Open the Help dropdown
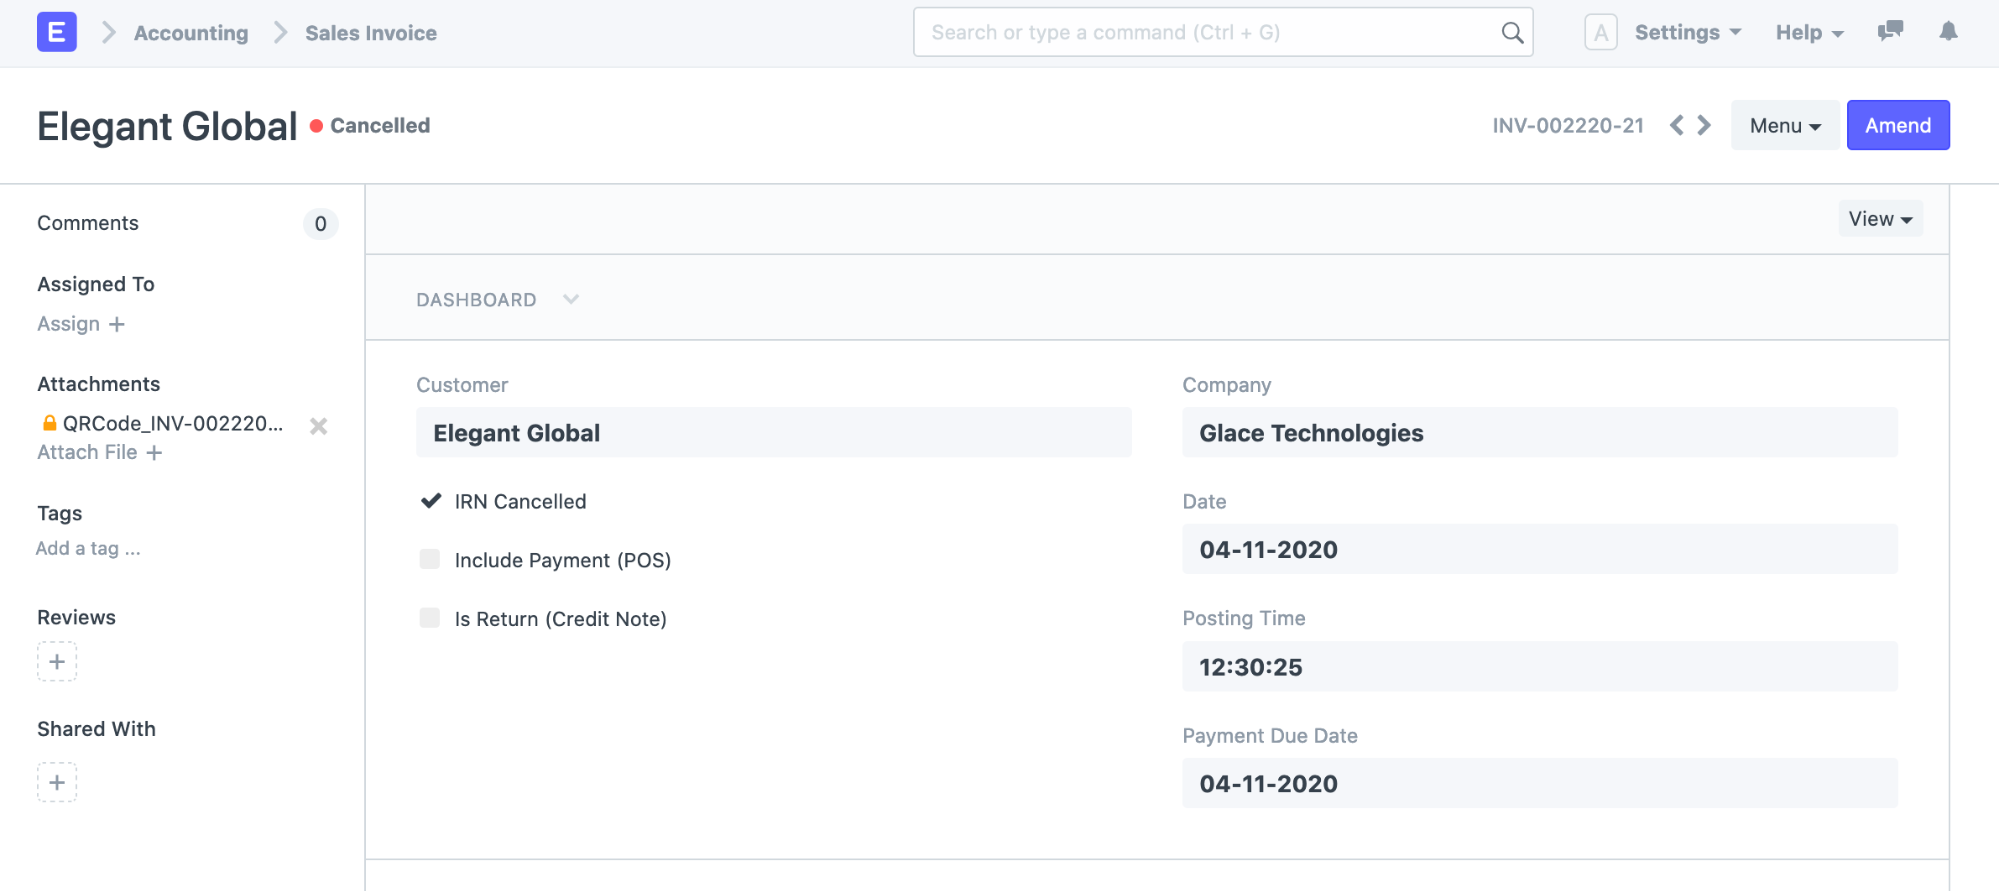The width and height of the screenshot is (1999, 892). pyautogui.click(x=1809, y=33)
